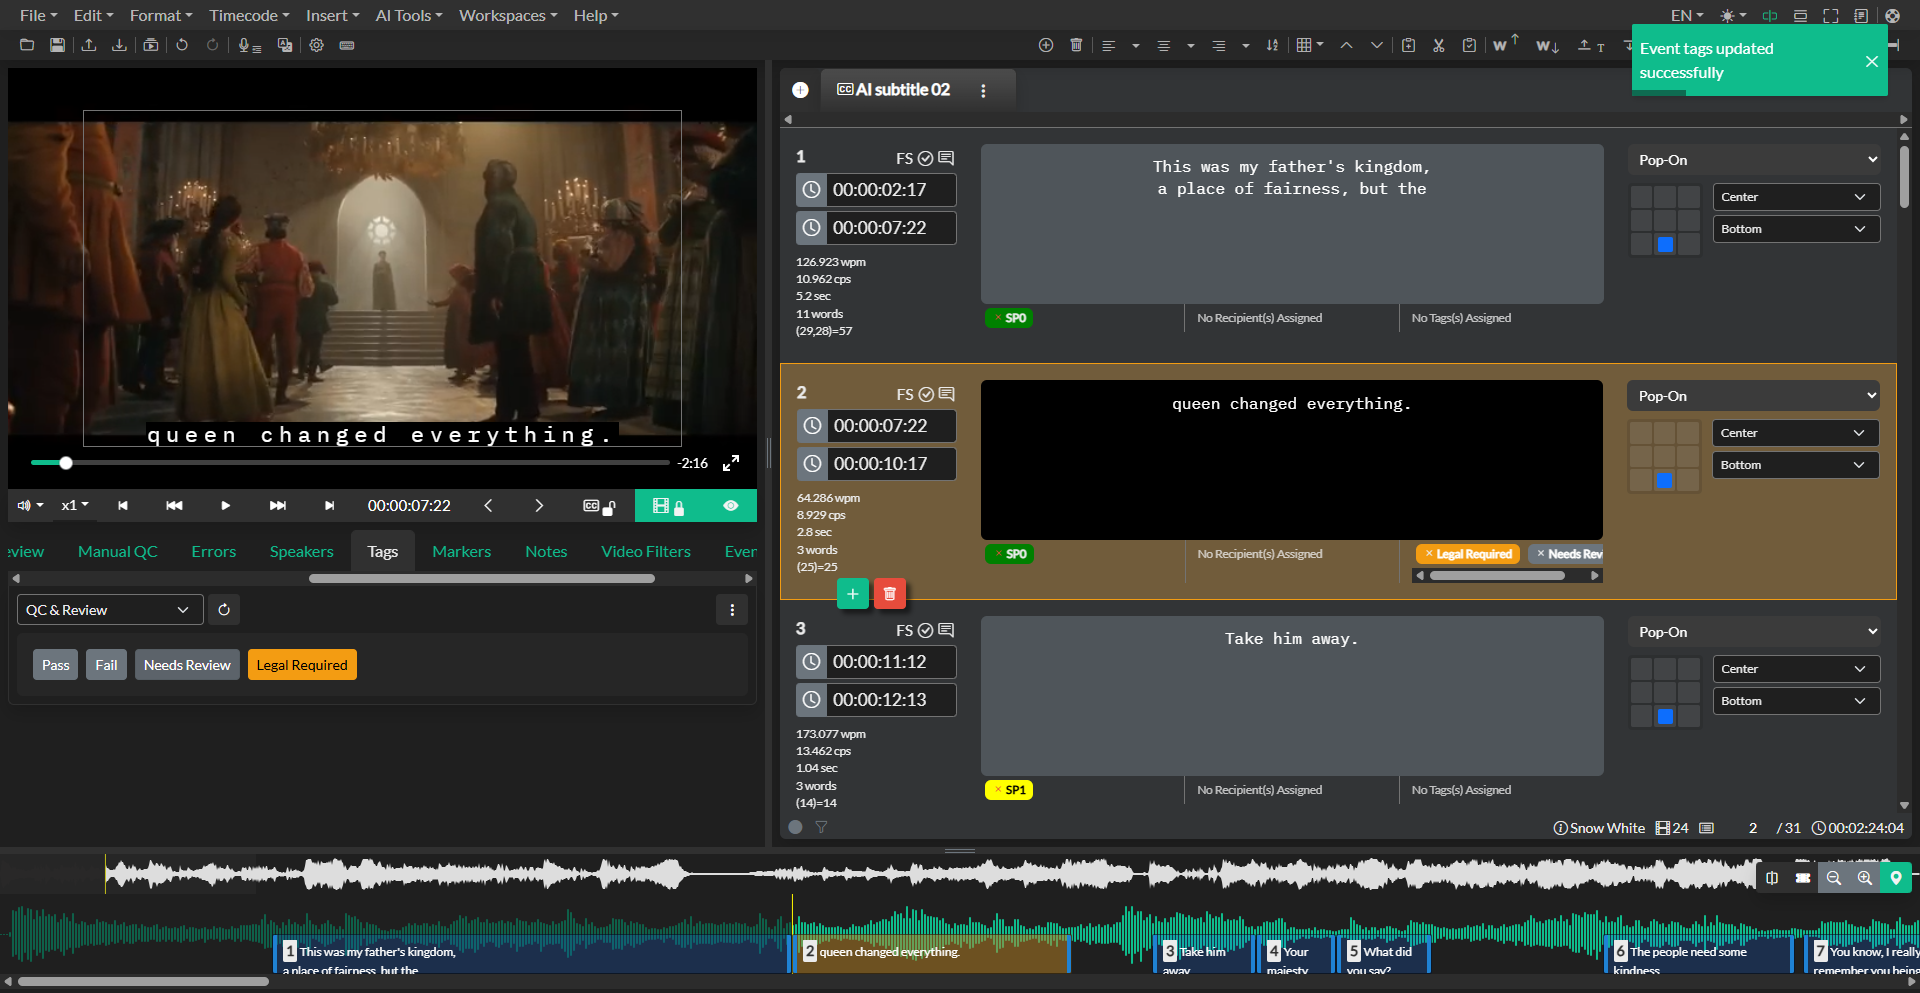Open the translation tool

(285, 45)
